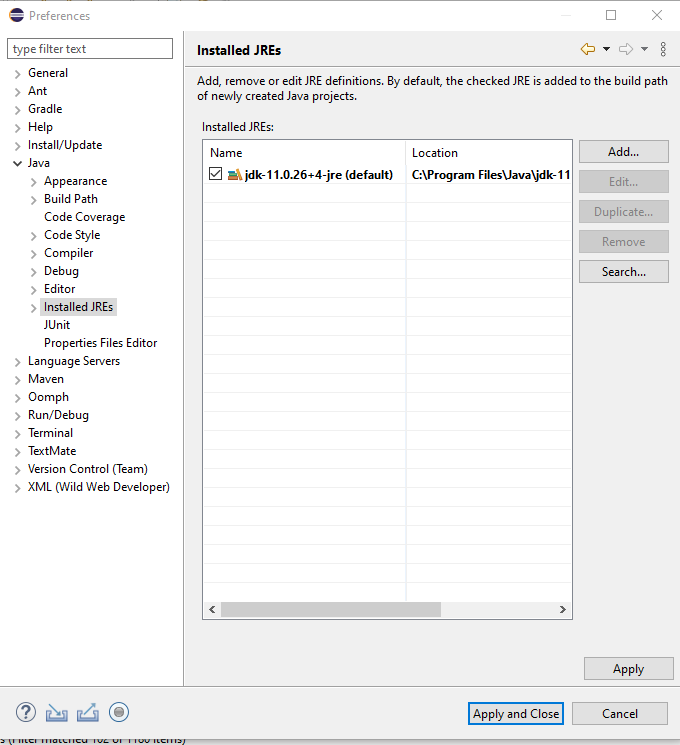Click the Eclipse logo in title bar

pos(16,15)
